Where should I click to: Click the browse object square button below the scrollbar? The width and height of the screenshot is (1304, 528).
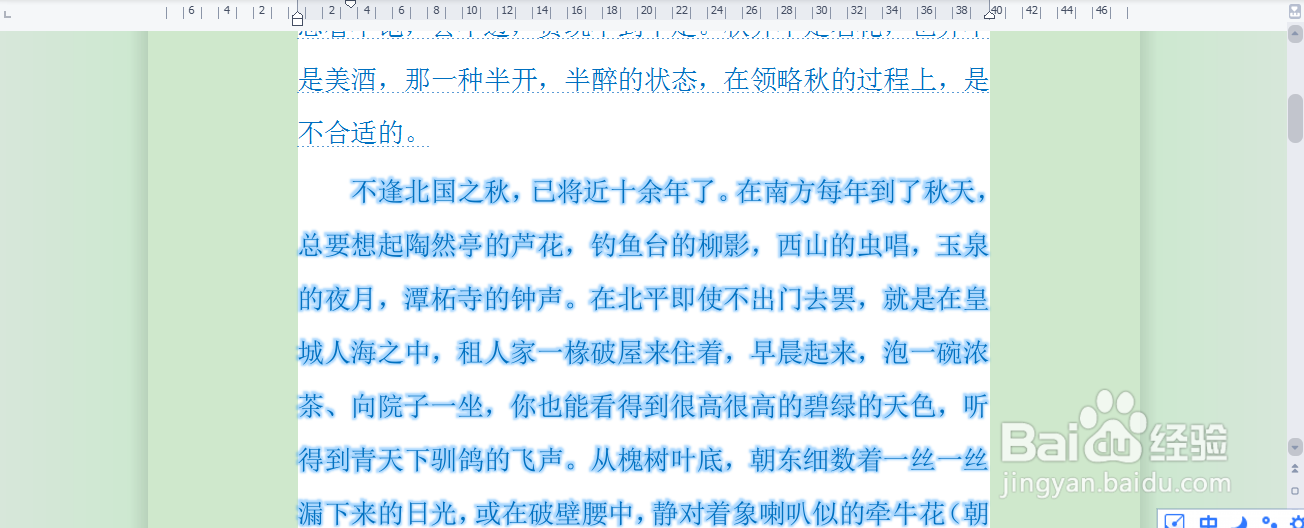(1295, 491)
